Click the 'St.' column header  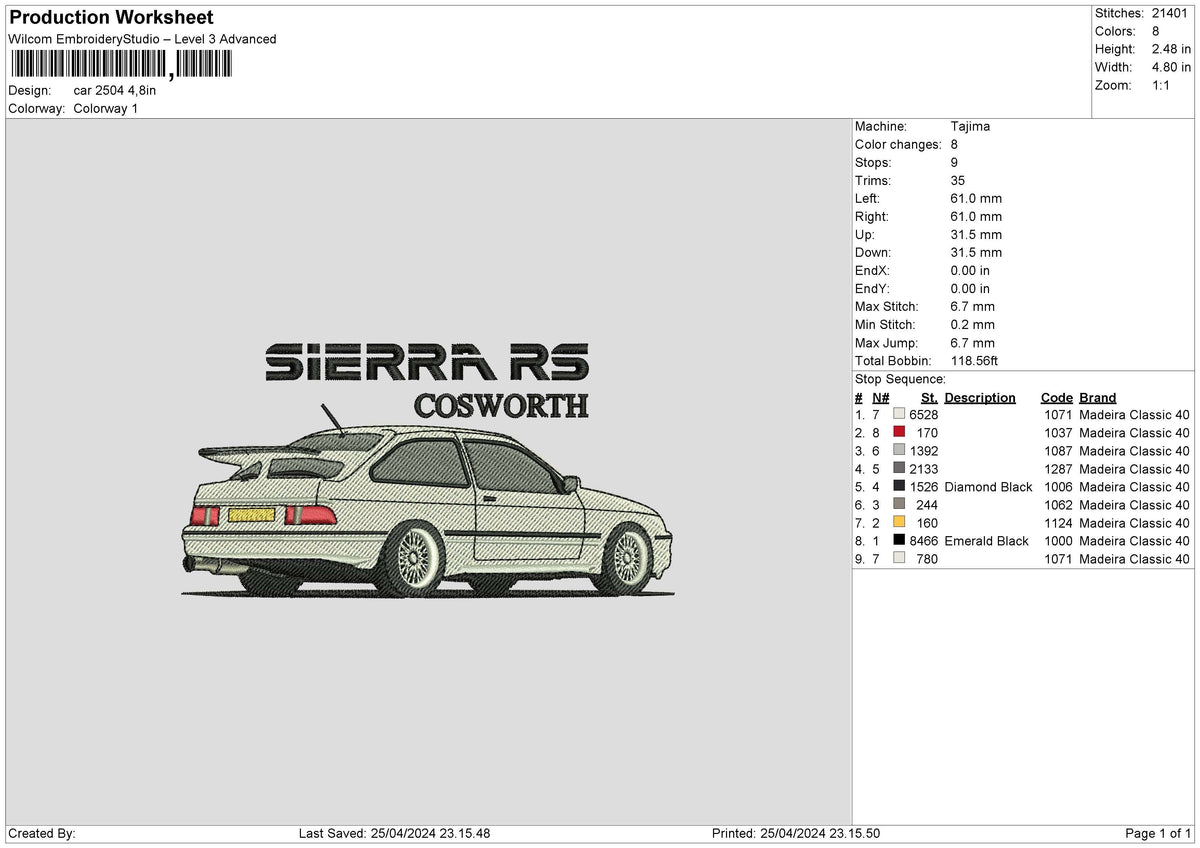coord(929,398)
